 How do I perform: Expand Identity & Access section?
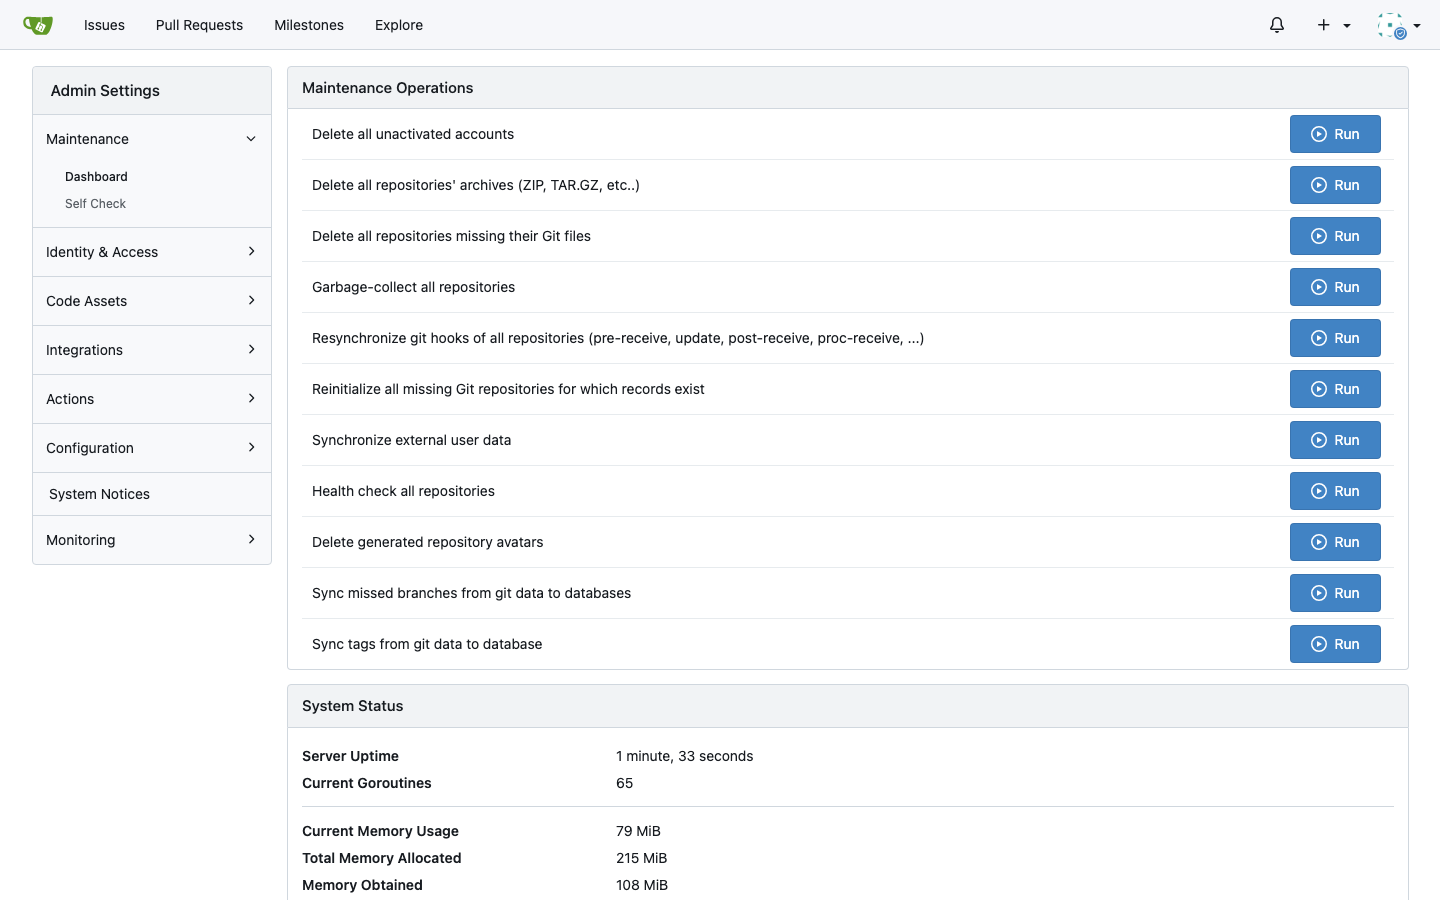tap(152, 252)
